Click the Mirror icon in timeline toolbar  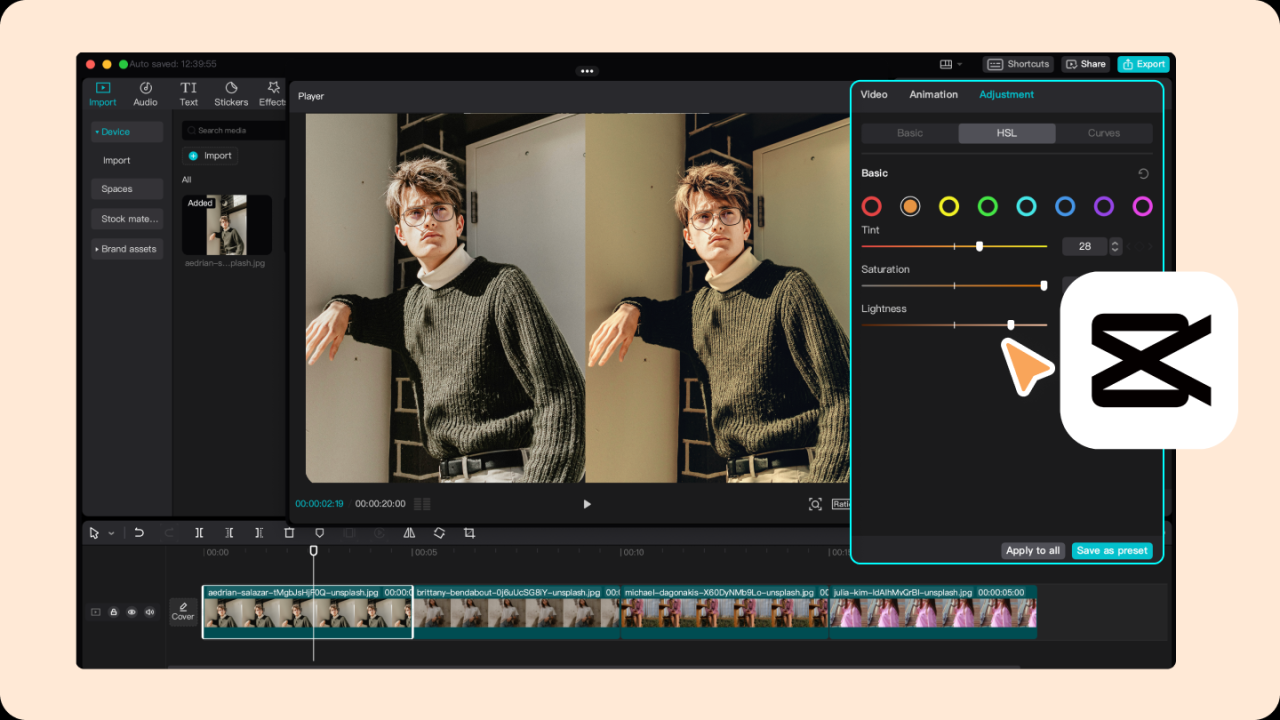coord(409,533)
